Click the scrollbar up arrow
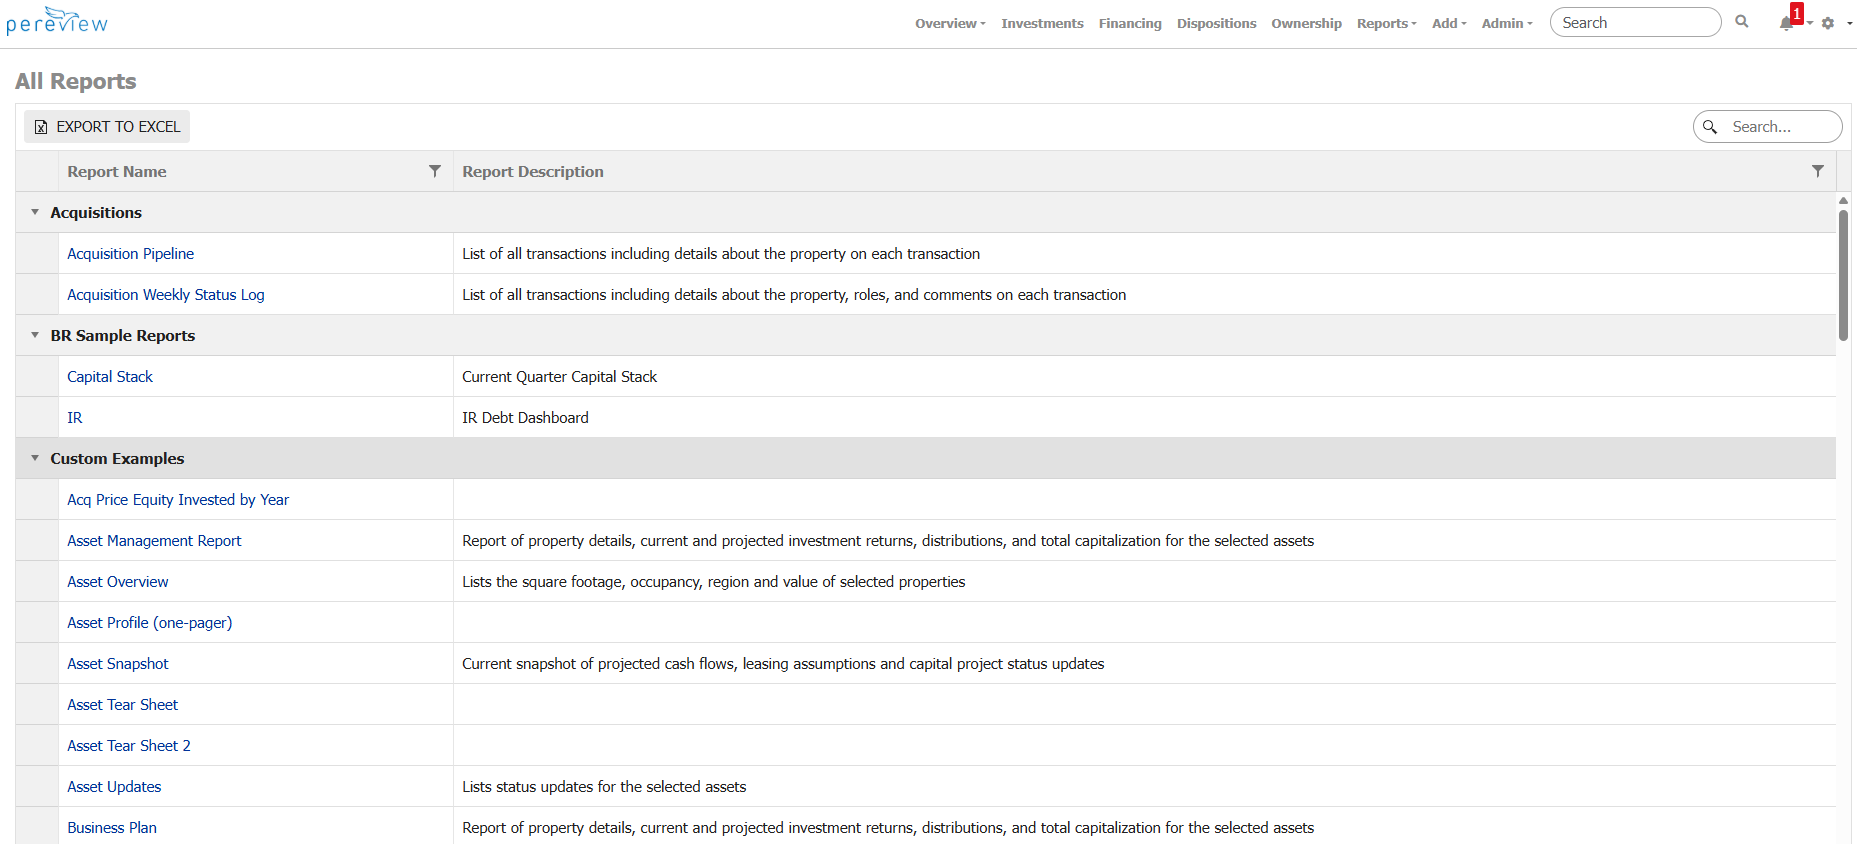The width and height of the screenshot is (1857, 844). tap(1843, 201)
